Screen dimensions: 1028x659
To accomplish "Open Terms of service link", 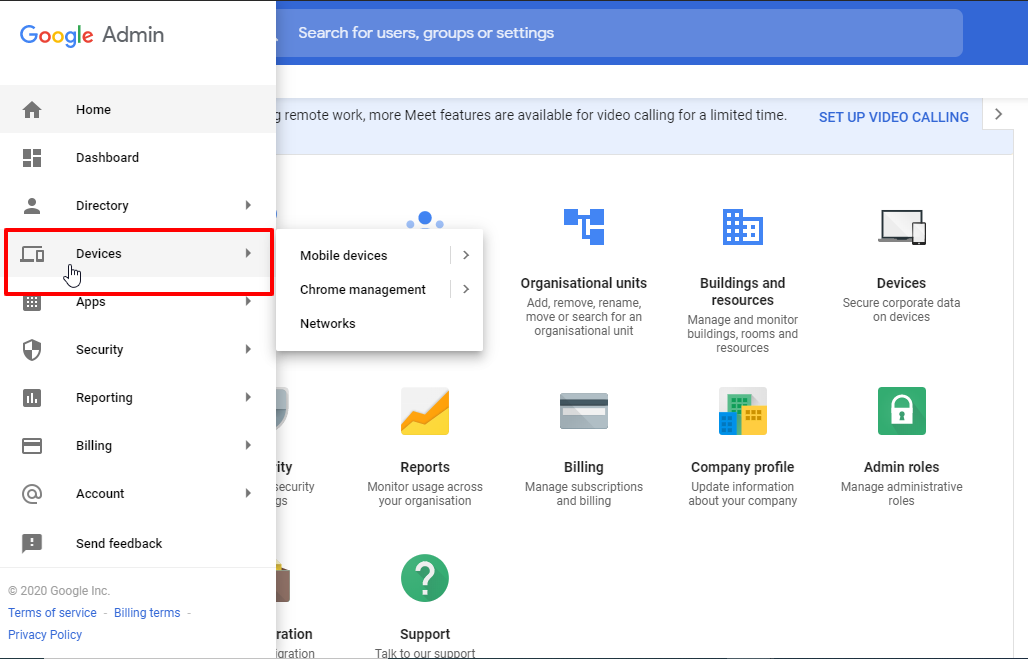I will (x=52, y=612).
